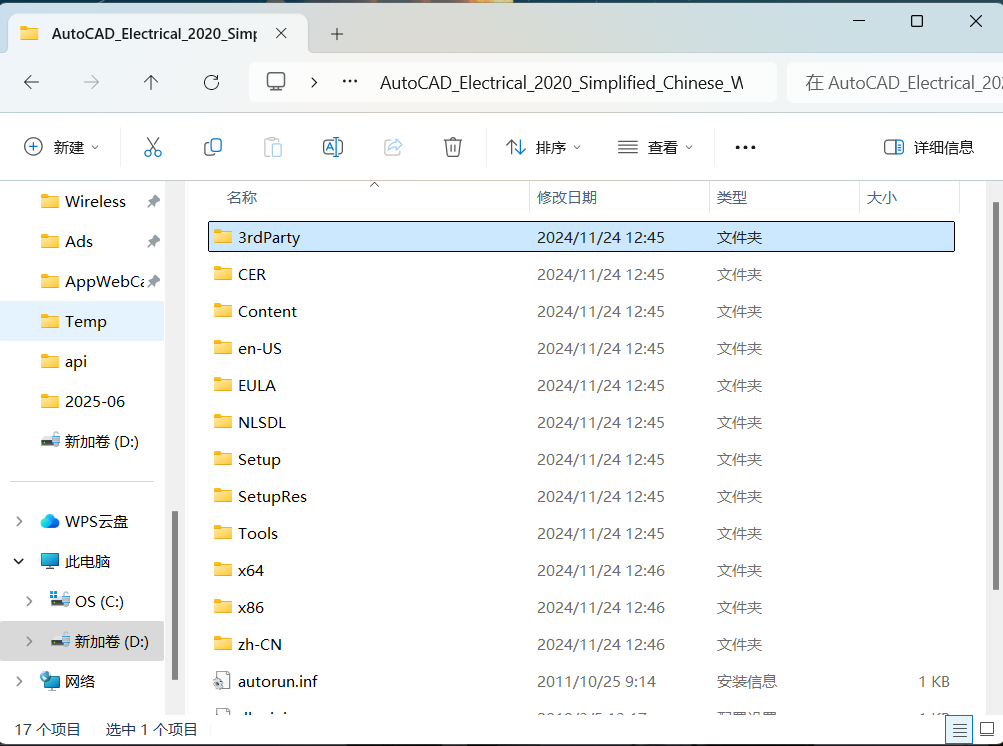Close the AutoCAD_Electrical tab
This screenshot has height=746, width=1003.
pos(281,33)
